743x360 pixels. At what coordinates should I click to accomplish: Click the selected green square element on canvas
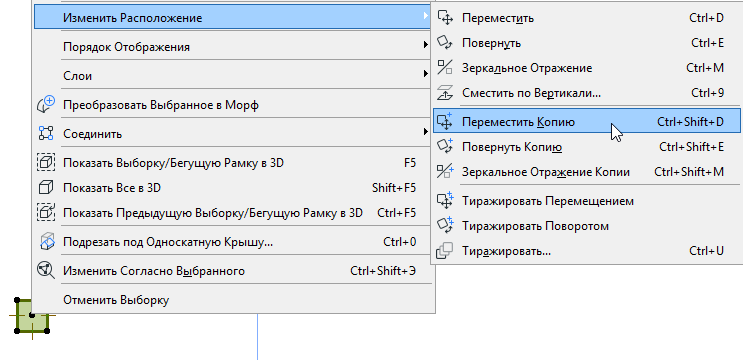click(32, 316)
